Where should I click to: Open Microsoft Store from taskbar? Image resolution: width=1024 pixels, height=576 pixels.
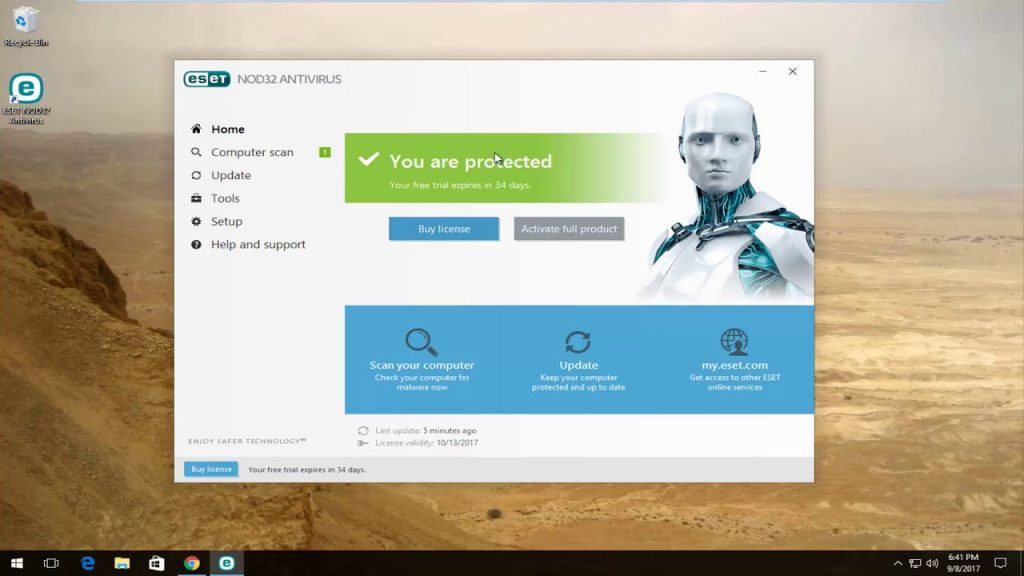[157, 563]
